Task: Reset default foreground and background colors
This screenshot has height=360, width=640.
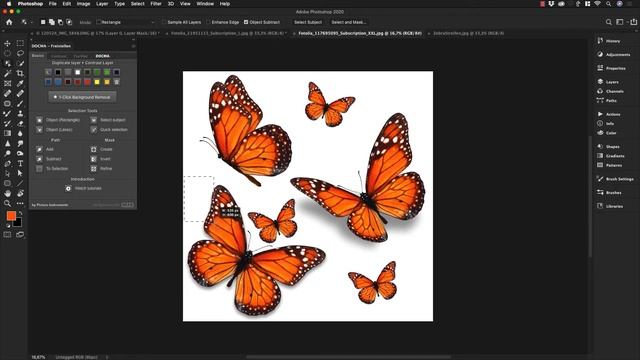Action: click(8, 225)
